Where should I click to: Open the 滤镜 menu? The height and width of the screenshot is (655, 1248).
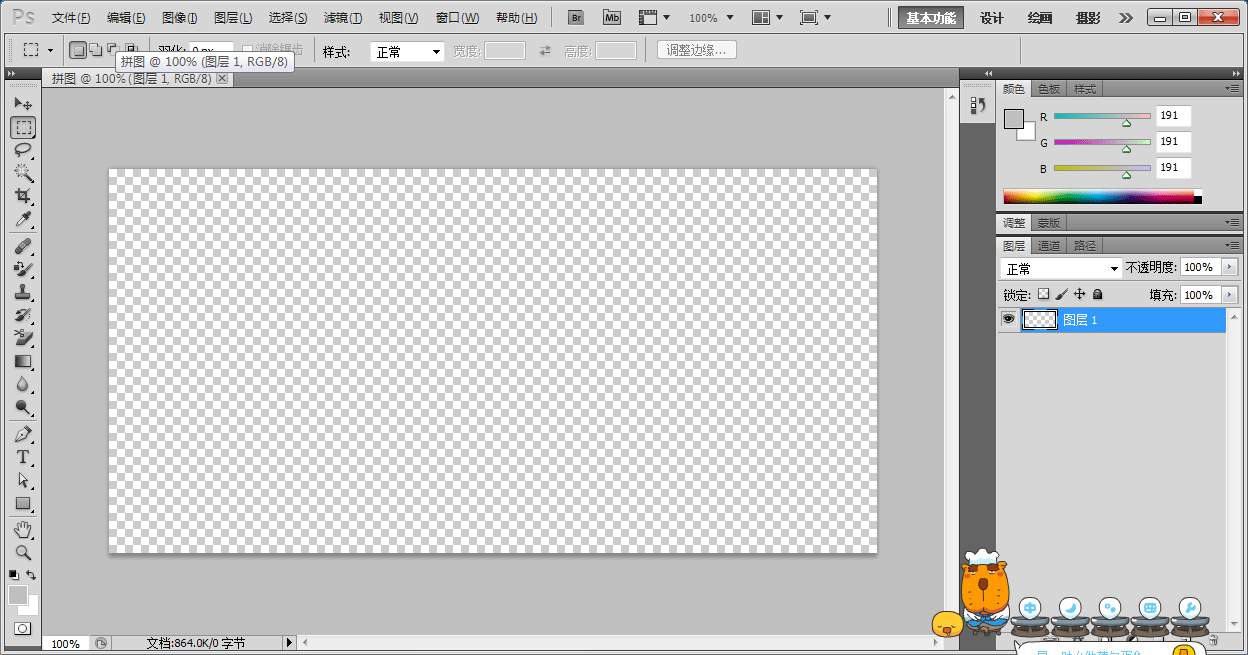(342, 18)
